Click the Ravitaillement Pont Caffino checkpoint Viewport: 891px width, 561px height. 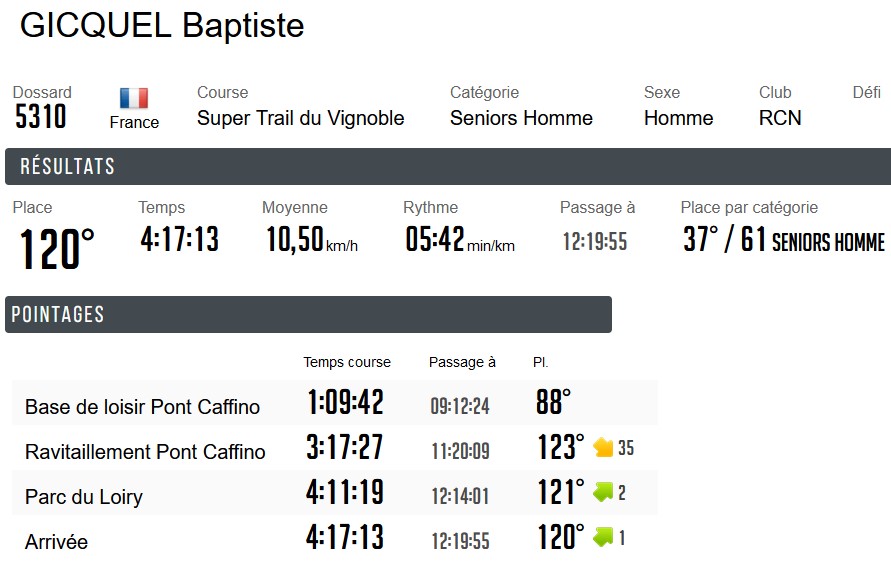(145, 452)
